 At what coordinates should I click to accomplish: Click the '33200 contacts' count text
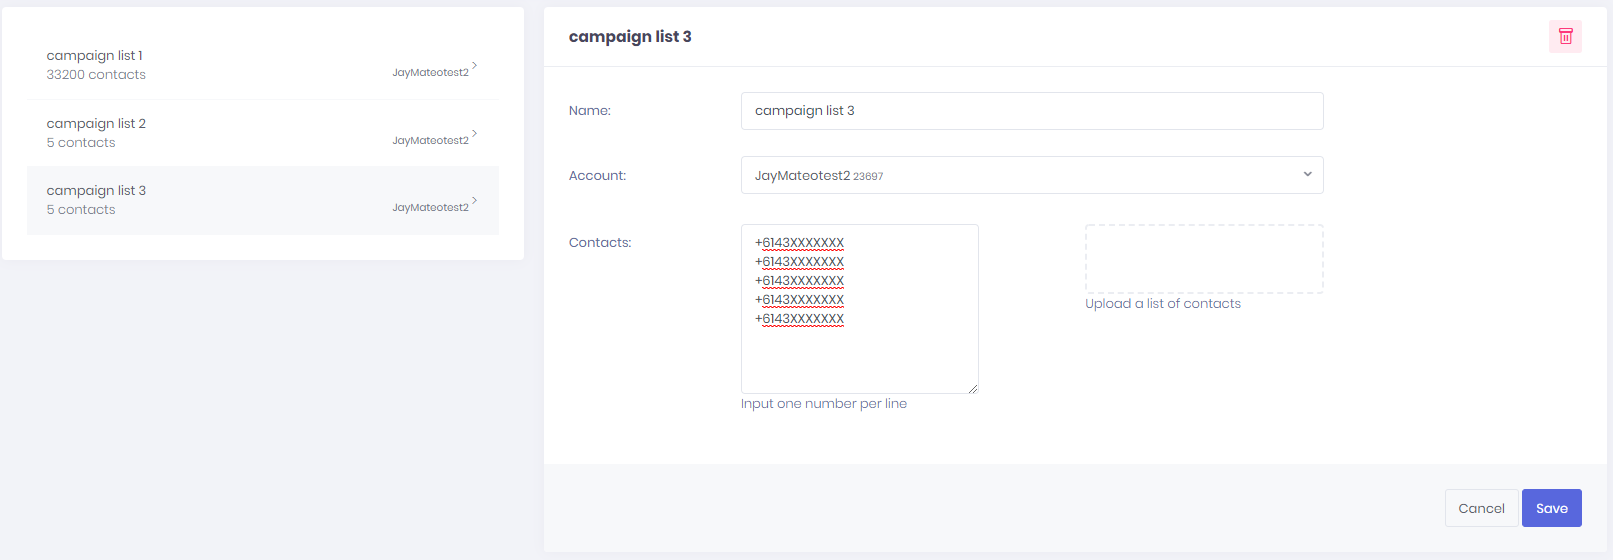coord(96,75)
